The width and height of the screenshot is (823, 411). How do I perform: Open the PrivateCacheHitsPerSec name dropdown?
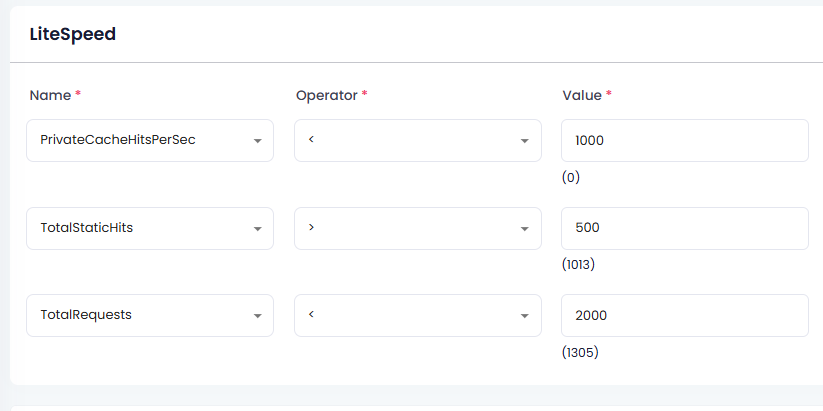point(150,140)
